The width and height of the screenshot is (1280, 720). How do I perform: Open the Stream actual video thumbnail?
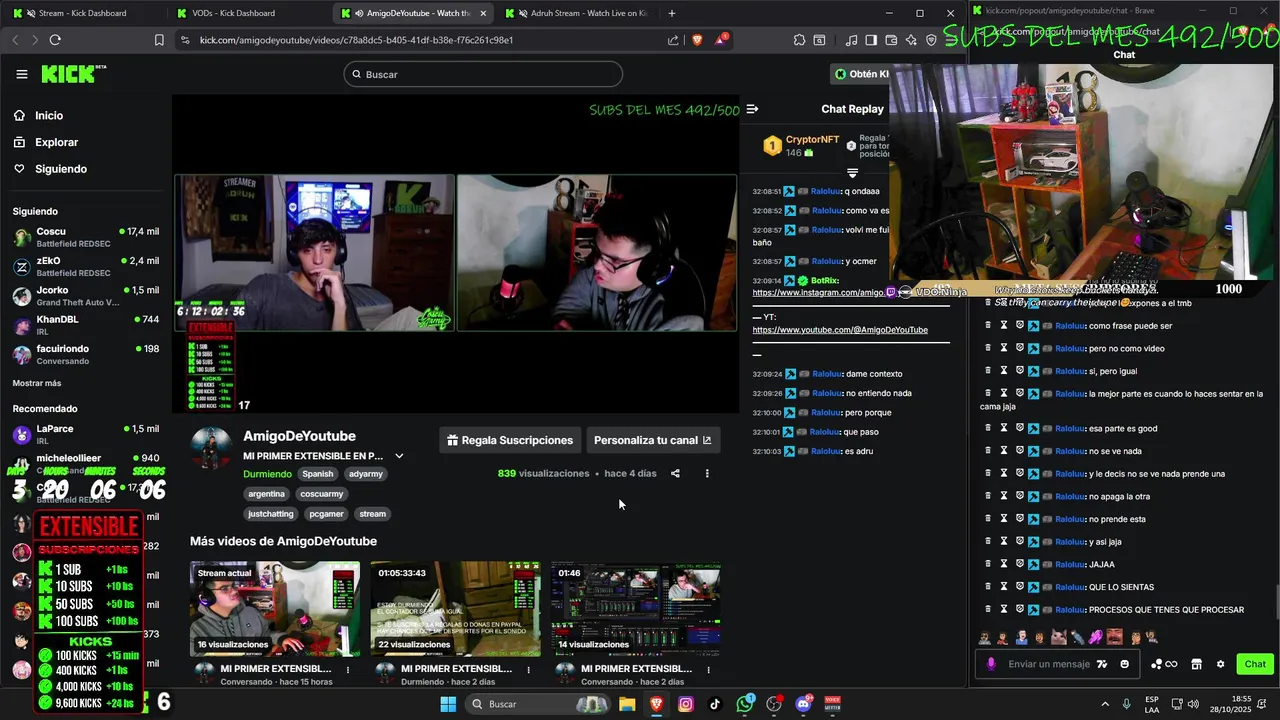pyautogui.click(x=275, y=609)
